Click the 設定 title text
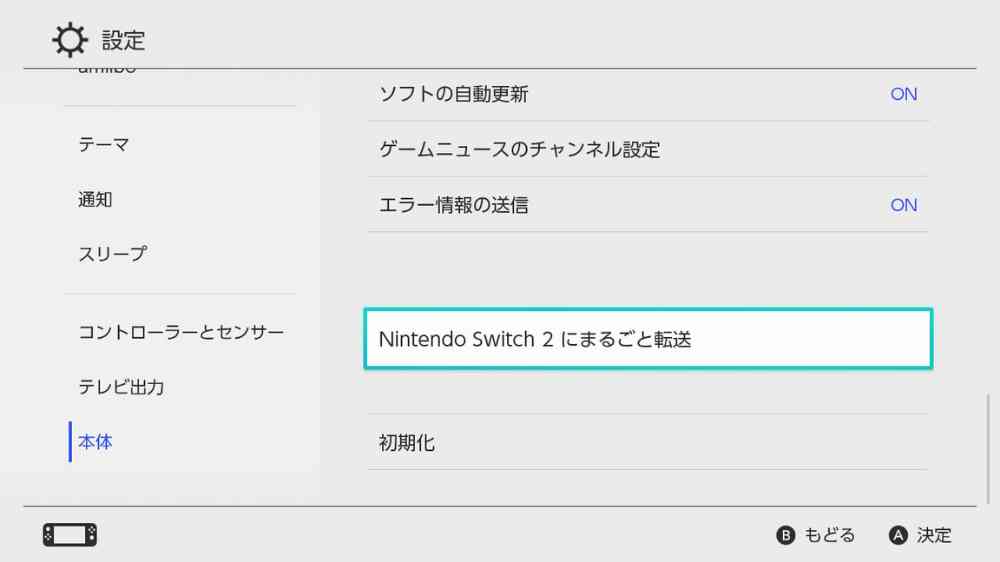The width and height of the screenshot is (1000, 562). point(123,41)
